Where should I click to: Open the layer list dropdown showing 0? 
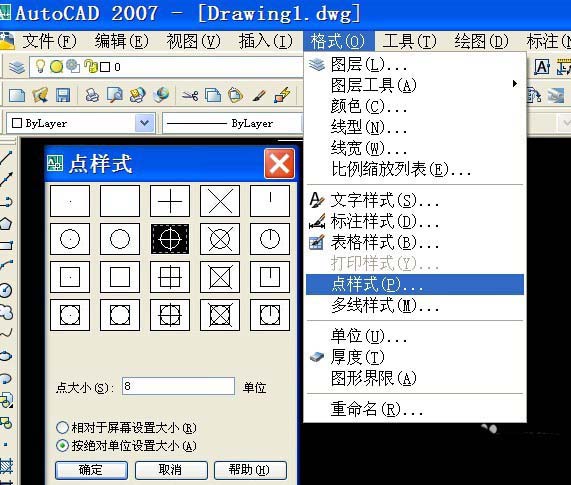[166, 67]
